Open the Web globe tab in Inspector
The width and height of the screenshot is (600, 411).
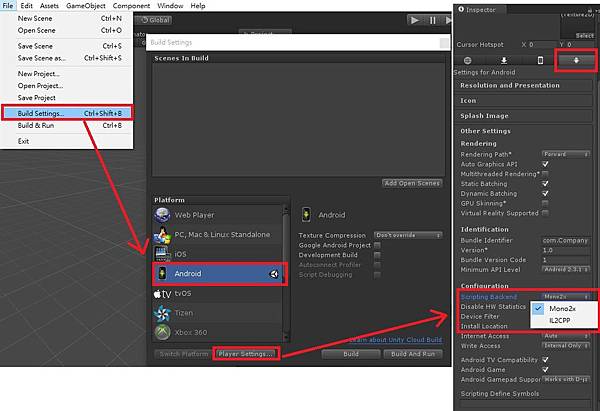467,60
